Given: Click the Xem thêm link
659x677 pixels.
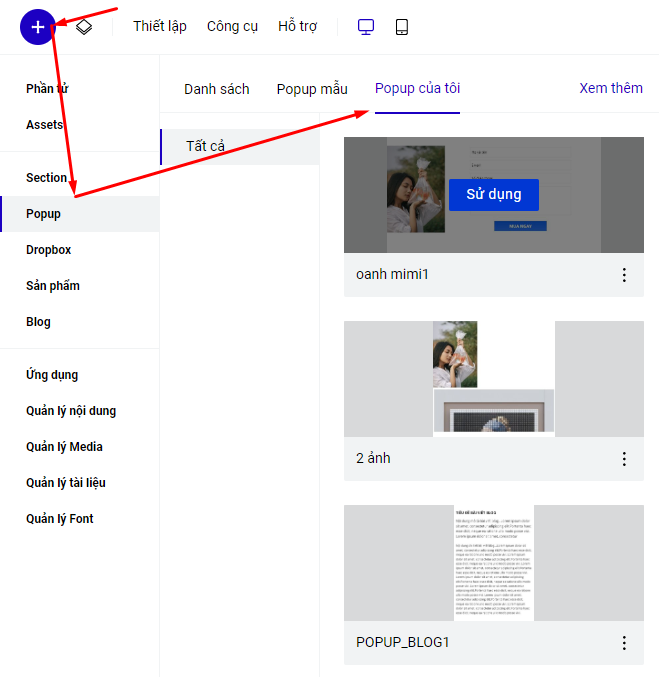Looking at the screenshot, I should 610,88.
